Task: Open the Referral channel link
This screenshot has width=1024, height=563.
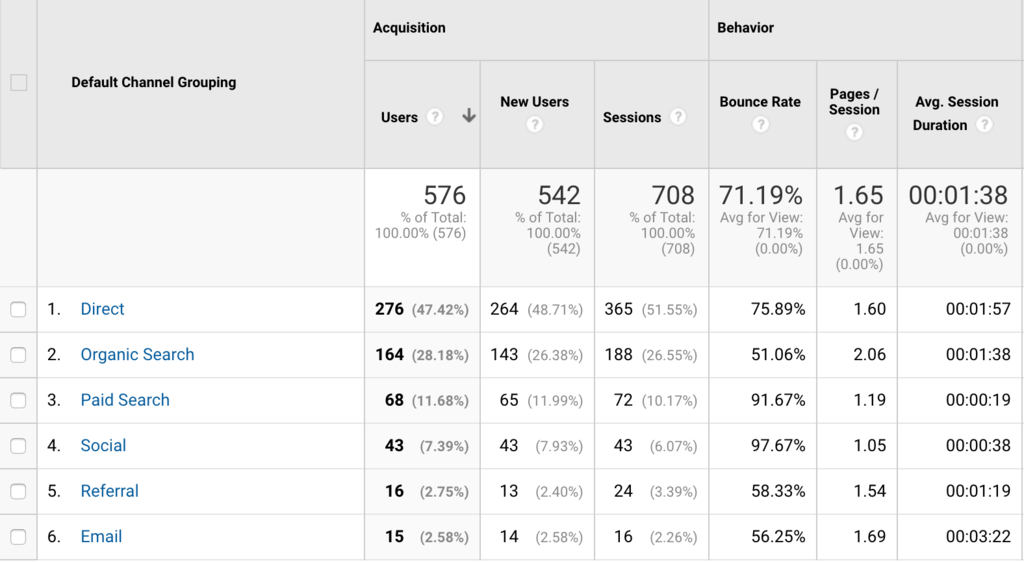Action: point(109,491)
